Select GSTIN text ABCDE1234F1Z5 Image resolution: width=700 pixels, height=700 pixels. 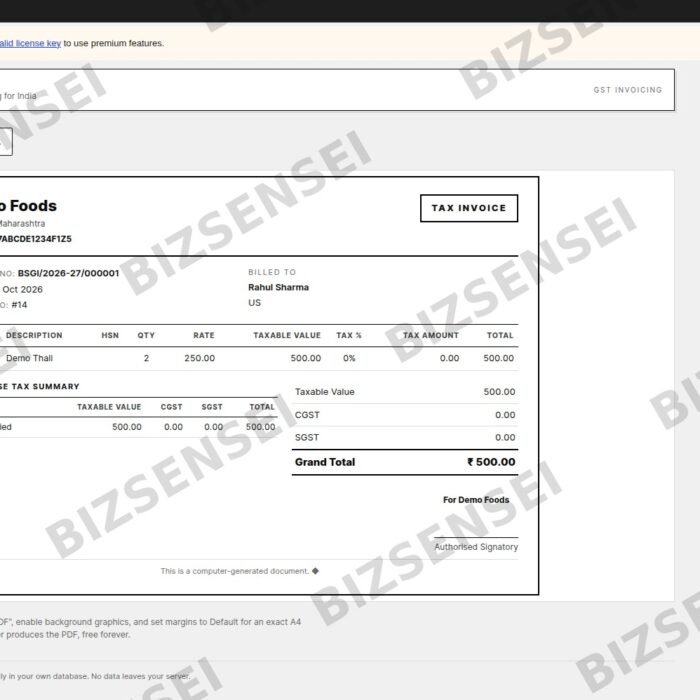36,239
